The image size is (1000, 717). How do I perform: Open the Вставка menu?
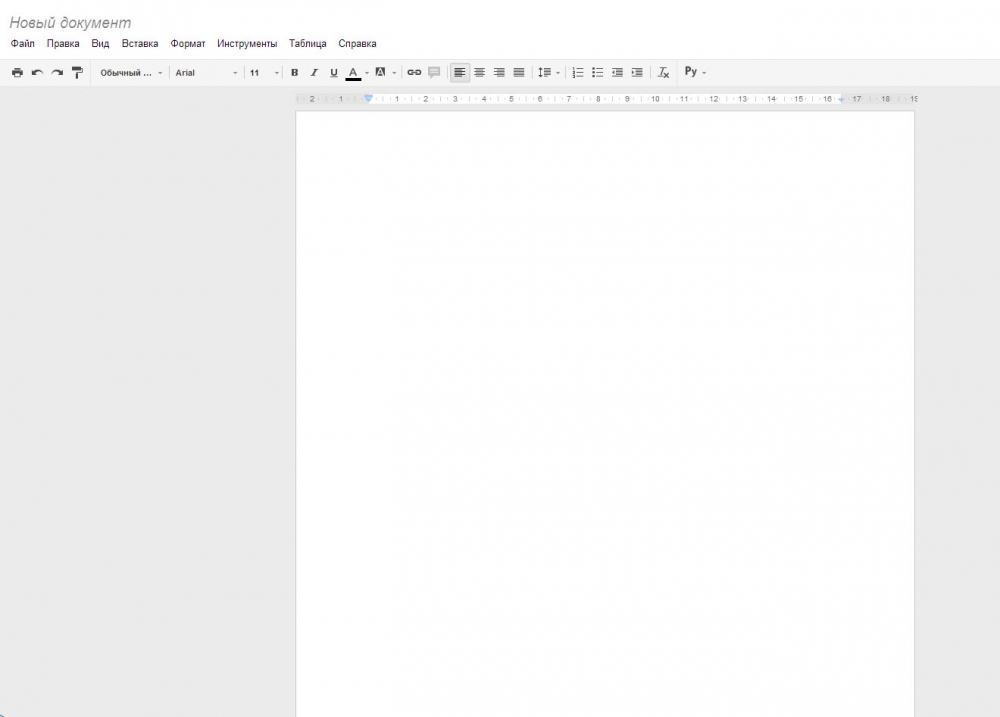[140, 44]
